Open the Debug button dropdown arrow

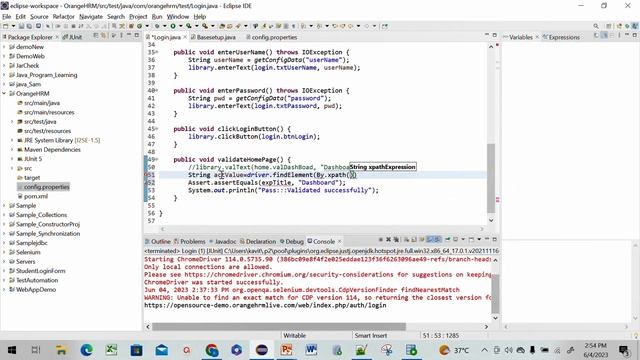tap(164, 26)
